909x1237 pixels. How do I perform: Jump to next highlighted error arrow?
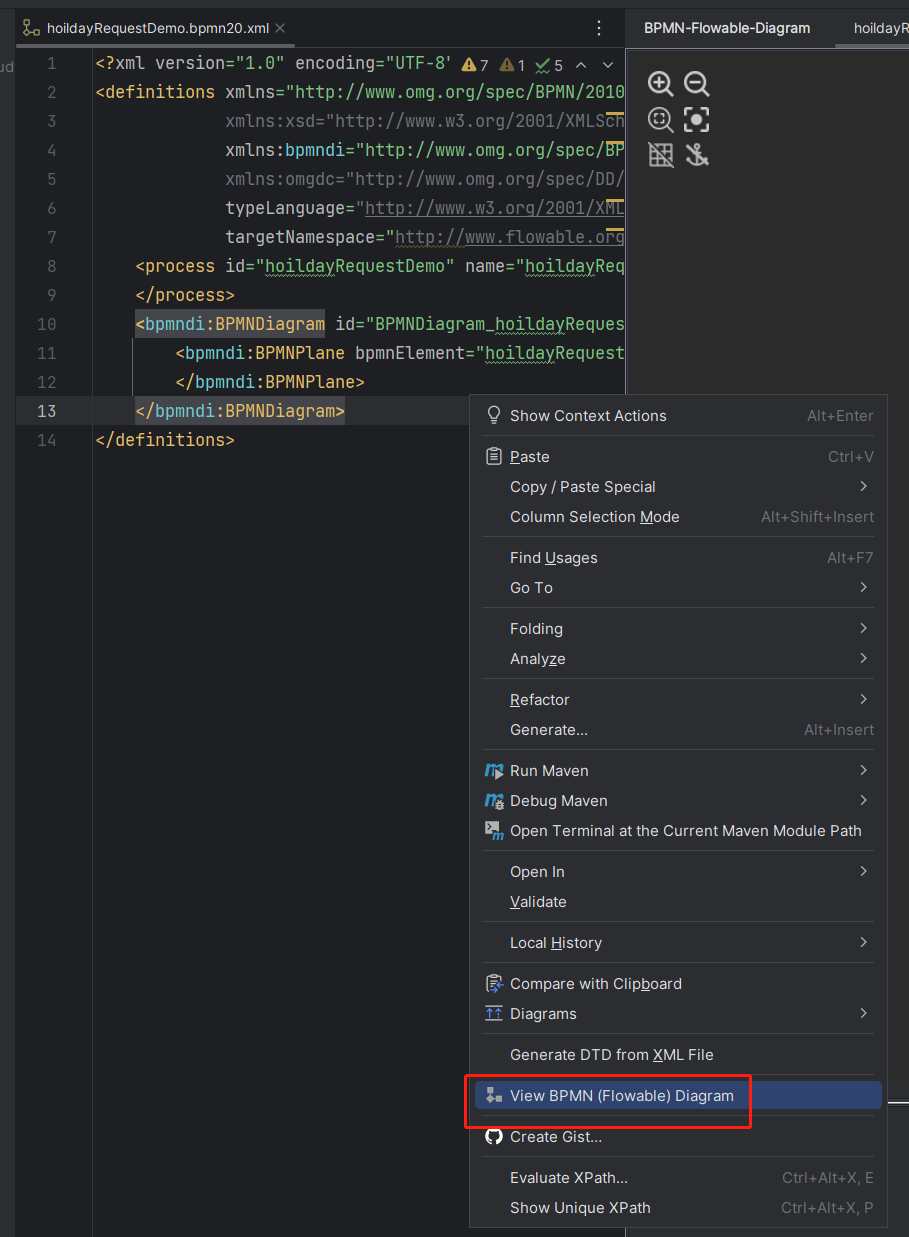tap(607, 65)
